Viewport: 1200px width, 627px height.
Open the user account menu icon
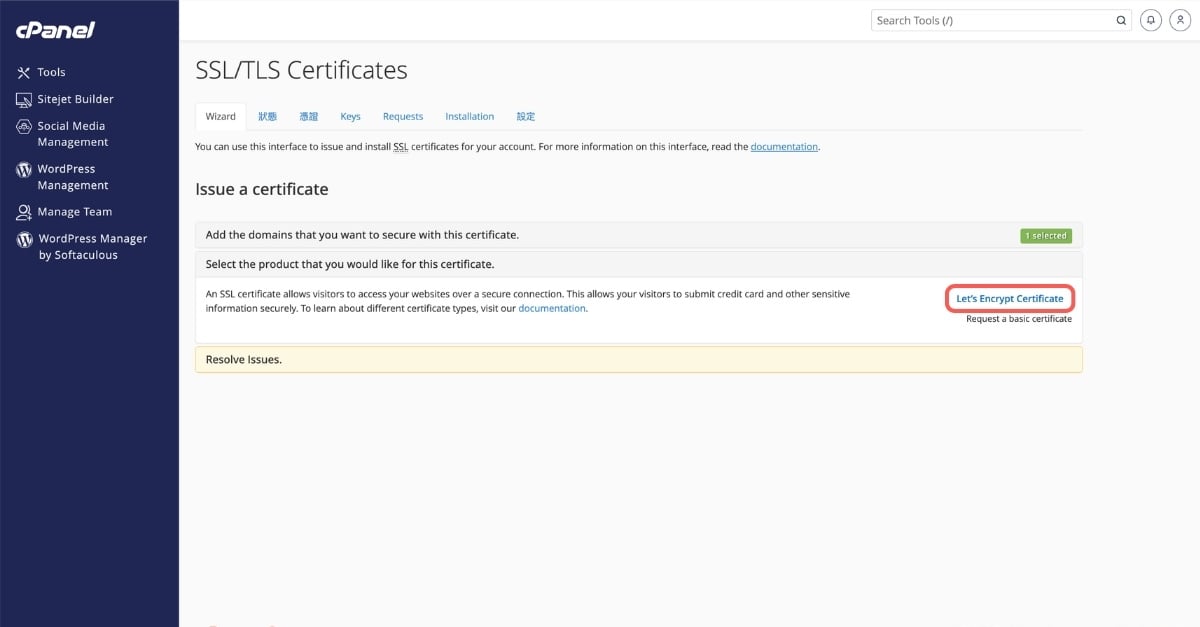pyautogui.click(x=1179, y=20)
